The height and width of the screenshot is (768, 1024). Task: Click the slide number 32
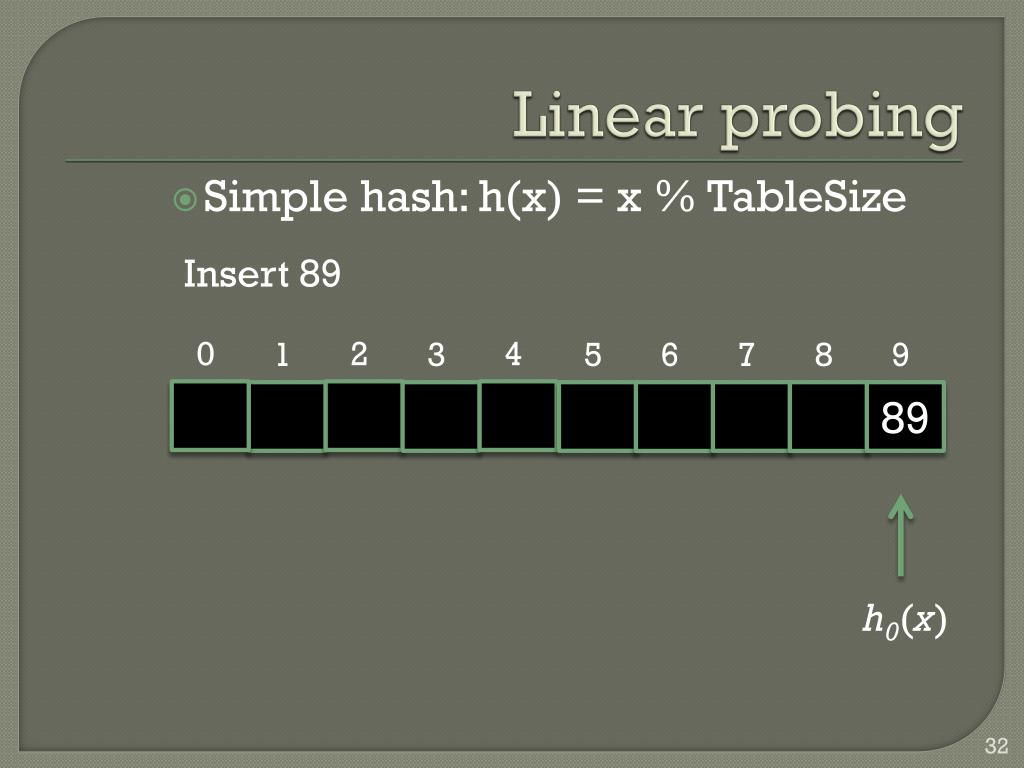[x=997, y=745]
